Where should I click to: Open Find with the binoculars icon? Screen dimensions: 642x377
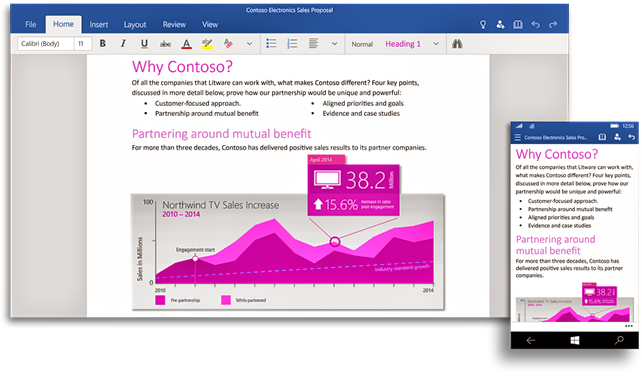(457, 43)
